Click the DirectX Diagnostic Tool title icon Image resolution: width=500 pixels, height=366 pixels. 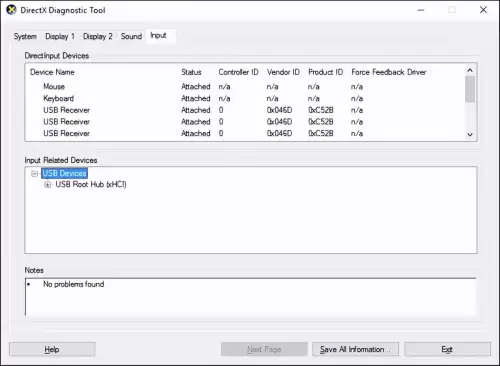pos(11,10)
